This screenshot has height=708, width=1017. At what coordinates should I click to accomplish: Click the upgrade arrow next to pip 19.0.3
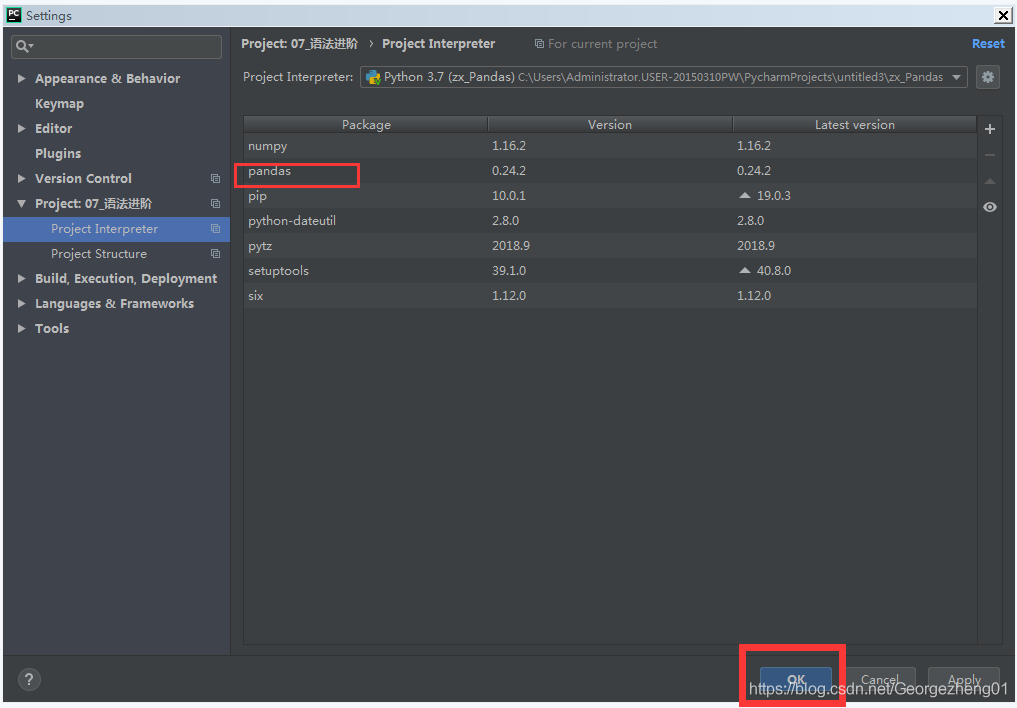coord(745,195)
